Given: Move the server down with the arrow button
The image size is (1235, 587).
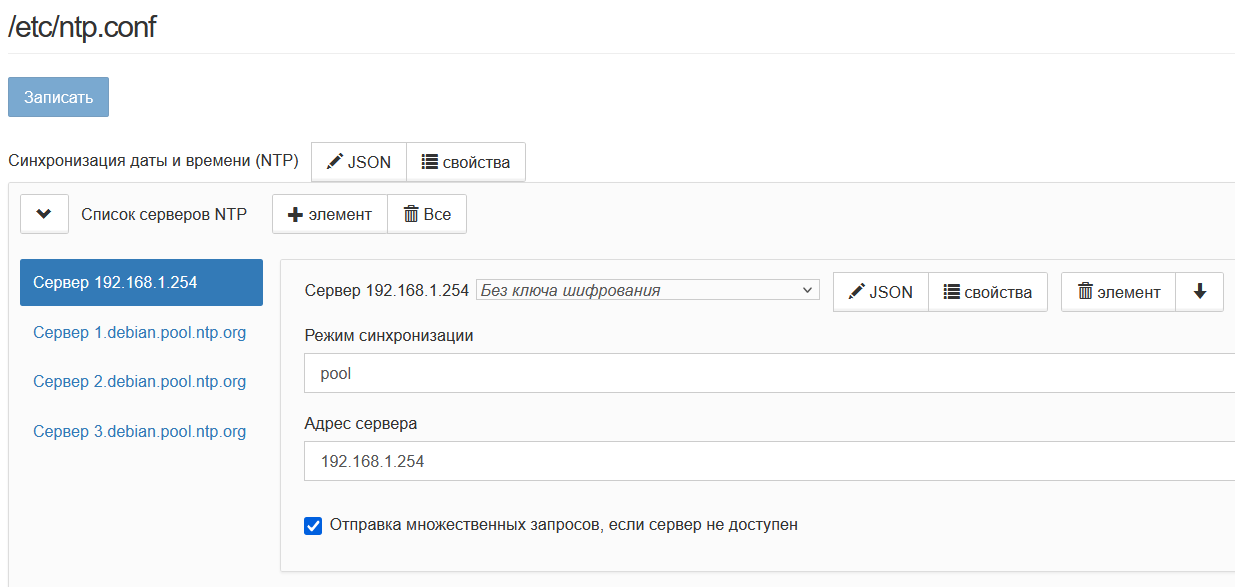Looking at the screenshot, I should 1200,292.
